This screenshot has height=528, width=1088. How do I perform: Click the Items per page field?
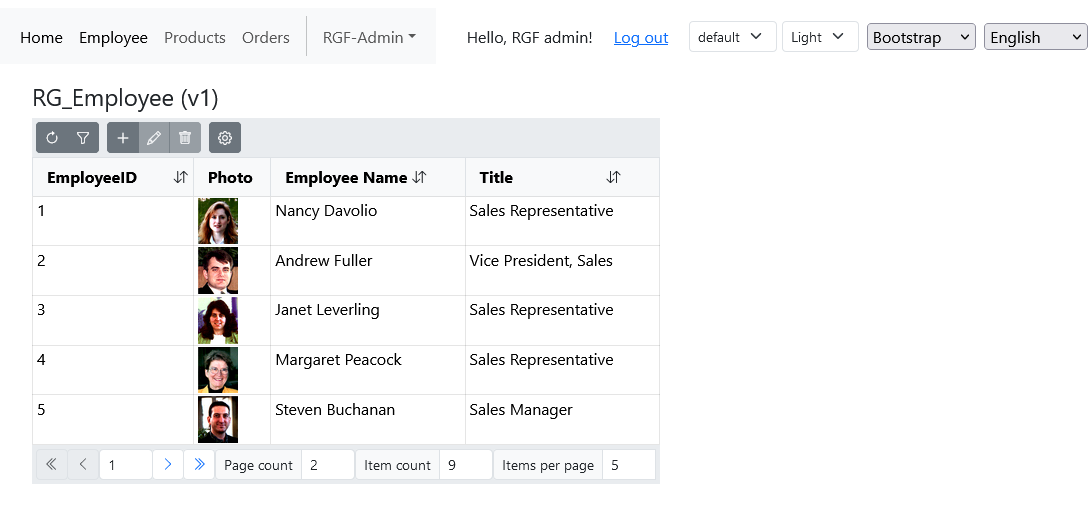pos(628,465)
